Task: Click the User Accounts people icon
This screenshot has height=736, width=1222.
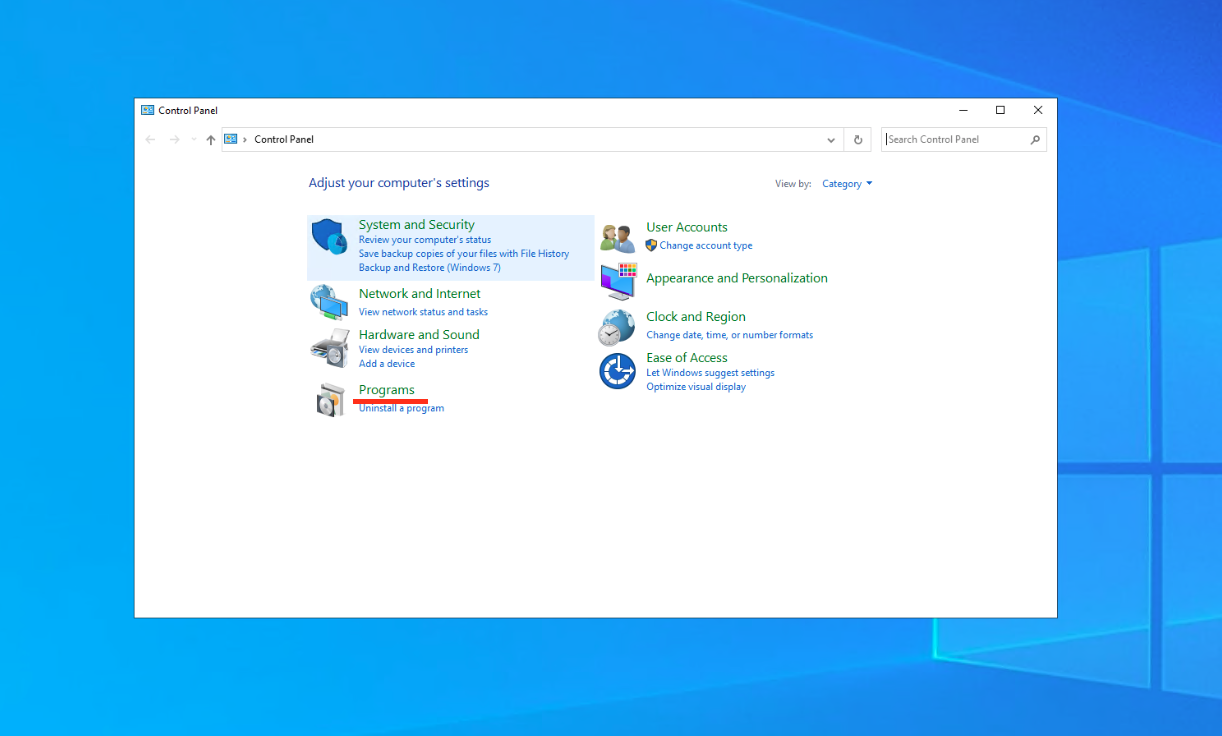Action: pos(617,238)
